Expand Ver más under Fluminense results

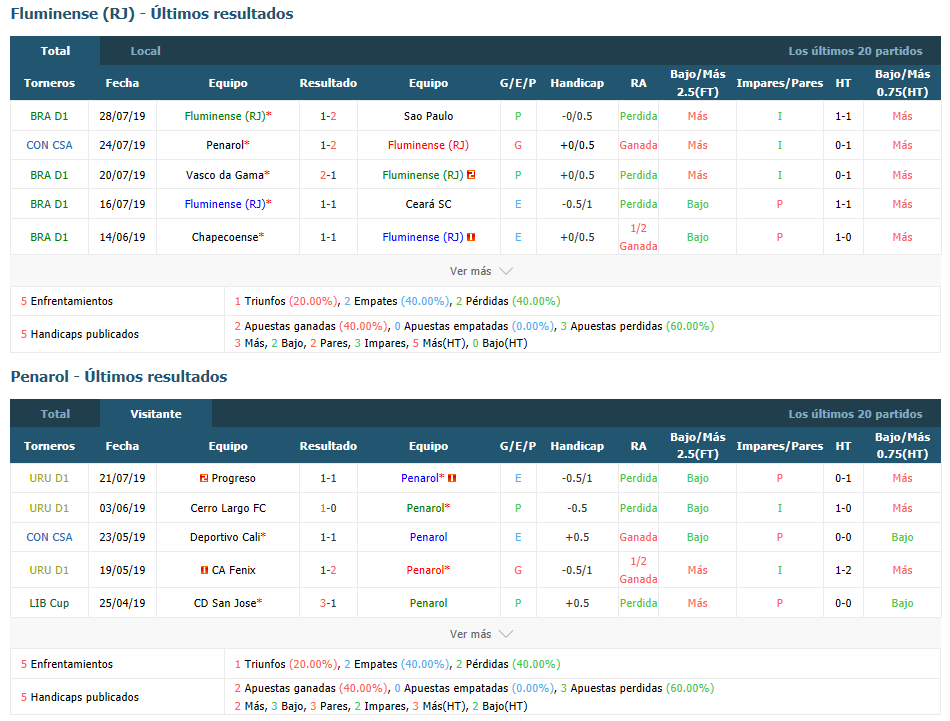tap(481, 271)
